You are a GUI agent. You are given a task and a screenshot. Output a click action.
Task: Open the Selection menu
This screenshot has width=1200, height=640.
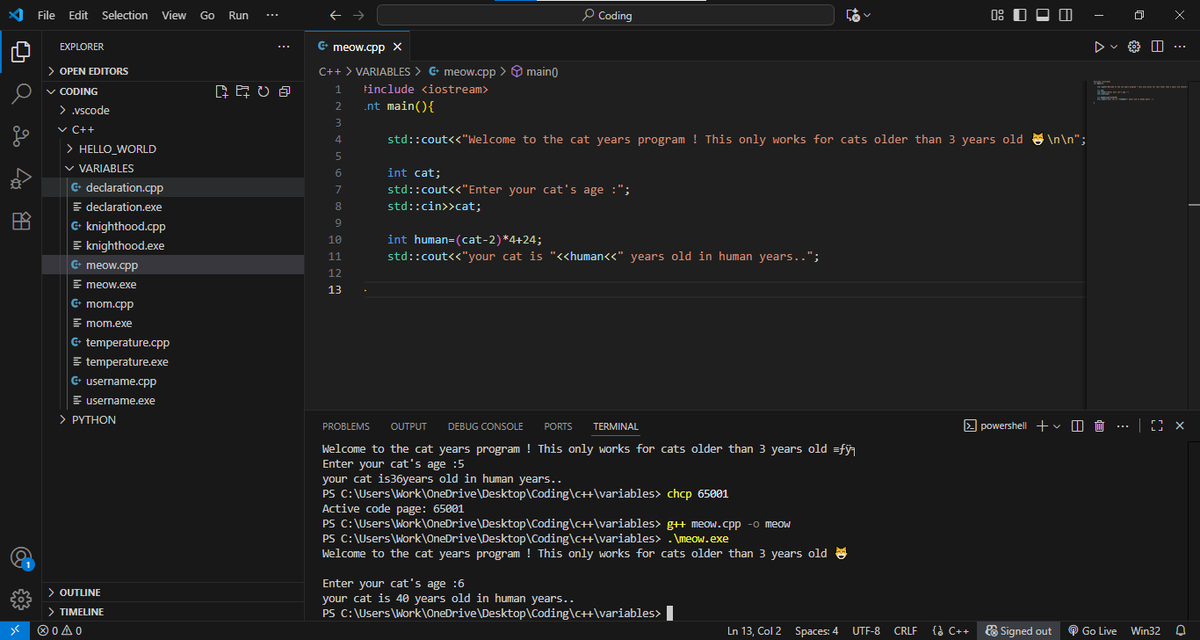pos(125,15)
